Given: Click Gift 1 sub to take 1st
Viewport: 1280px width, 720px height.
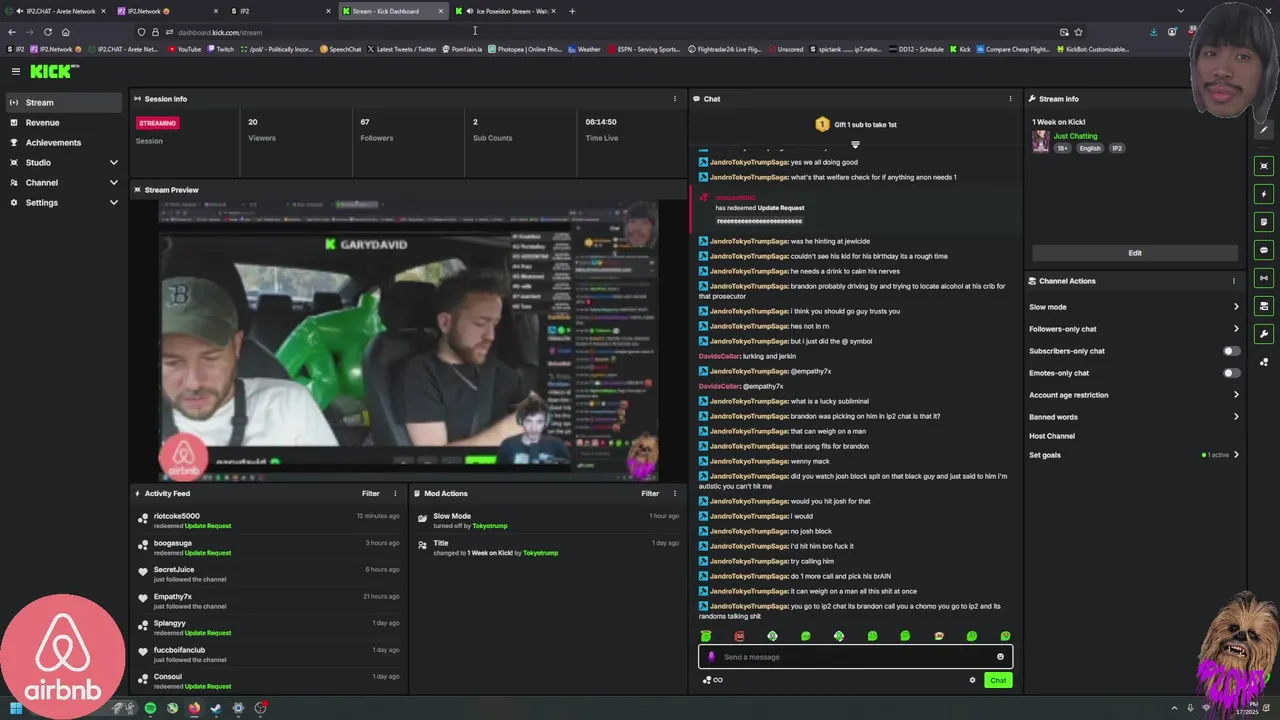Looking at the screenshot, I should (855, 124).
